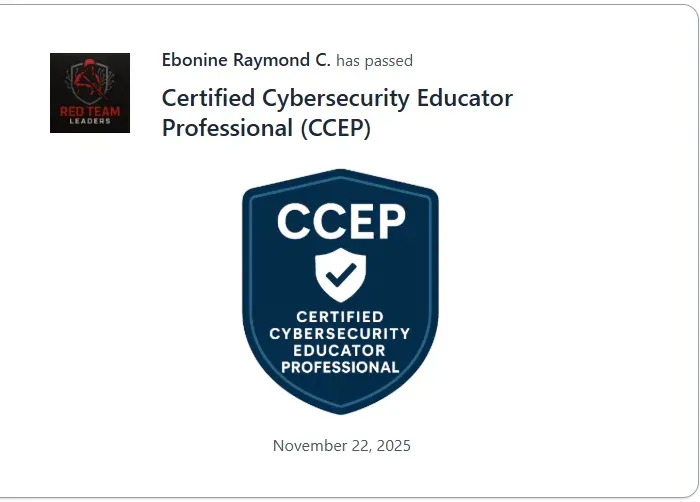This screenshot has height=502, width=700.
Task: Click the Red Team Leaders logo thumbnail
Action: coord(90,93)
